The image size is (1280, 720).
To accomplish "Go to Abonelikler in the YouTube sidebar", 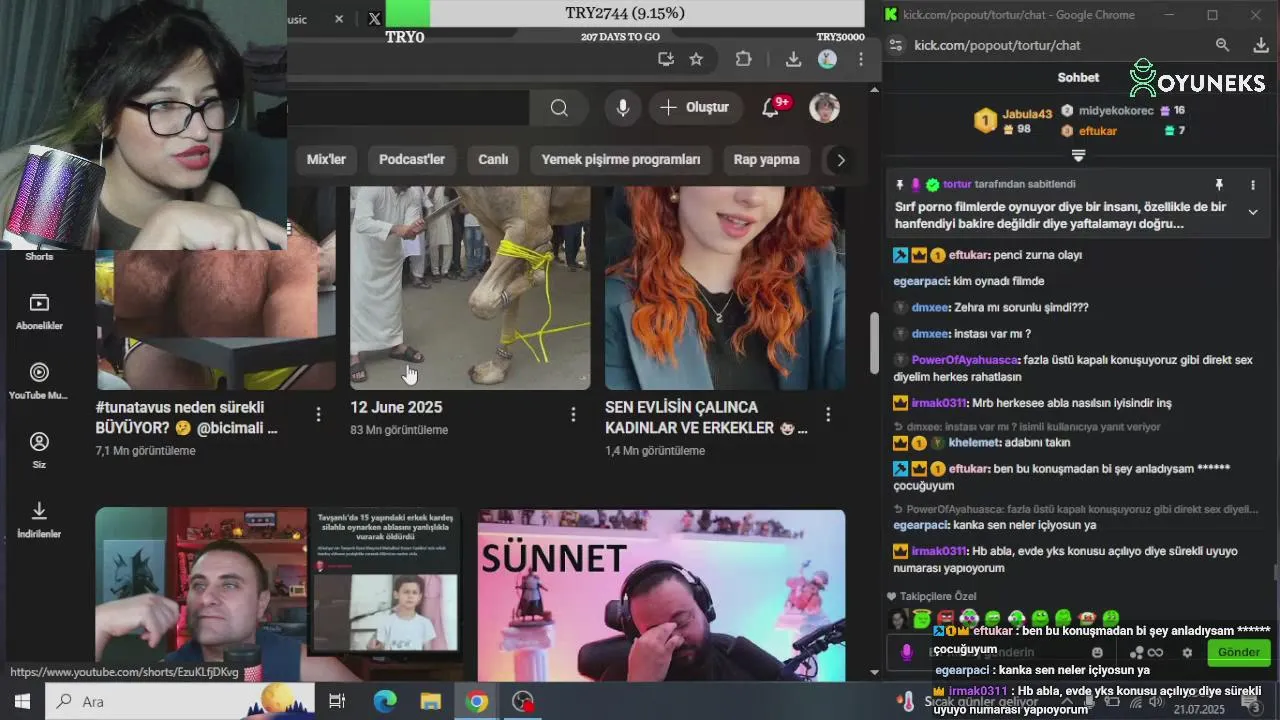I will [x=39, y=312].
